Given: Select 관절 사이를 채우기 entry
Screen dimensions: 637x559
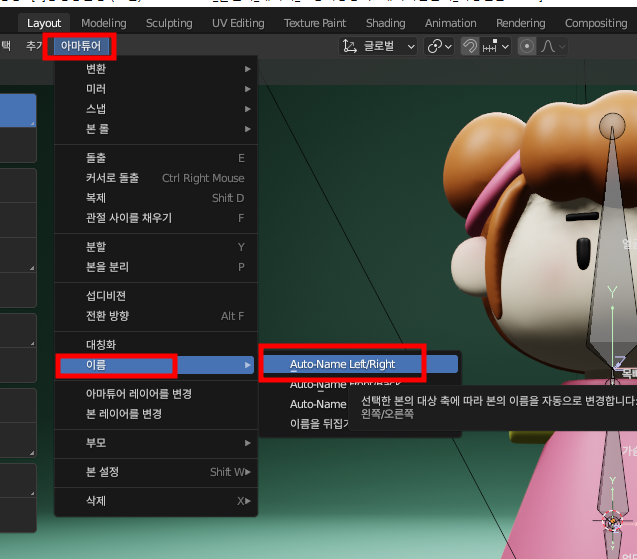Looking at the screenshot, I should 156,218.
